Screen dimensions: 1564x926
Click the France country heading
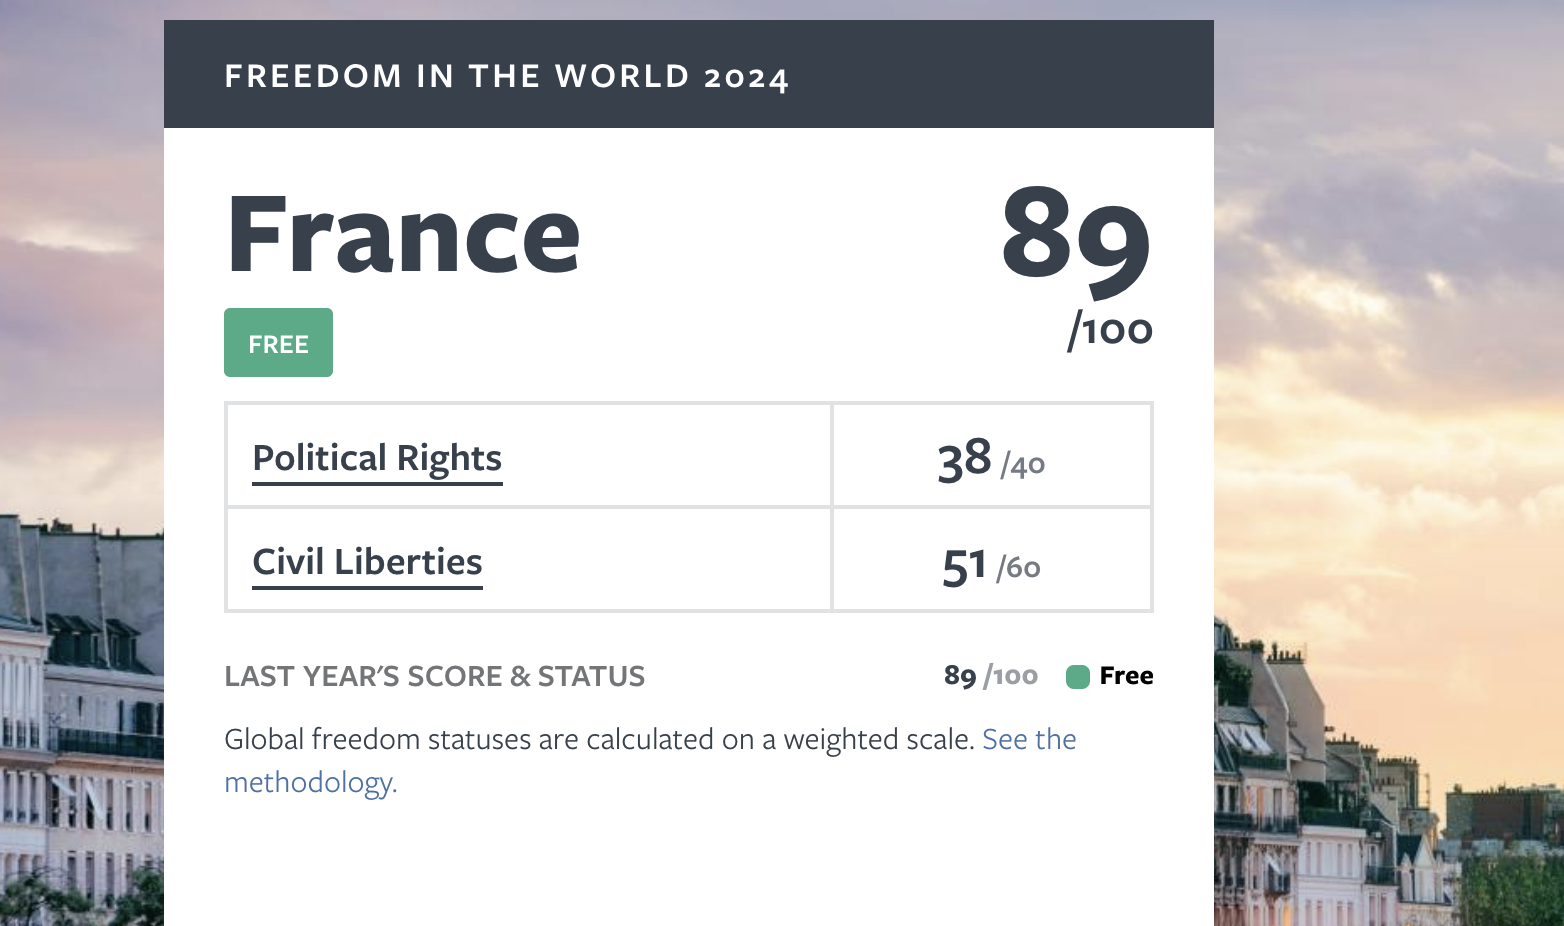coord(403,235)
